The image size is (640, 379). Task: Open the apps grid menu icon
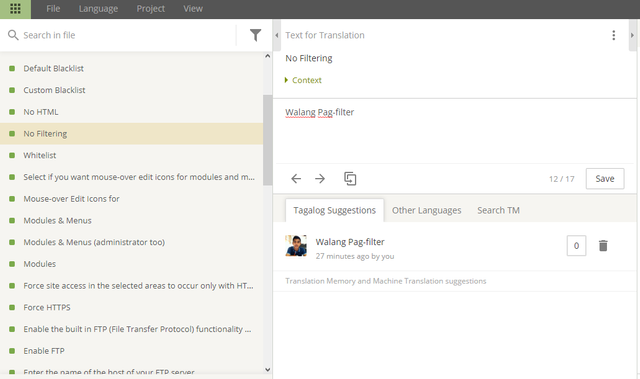[x=15, y=9]
